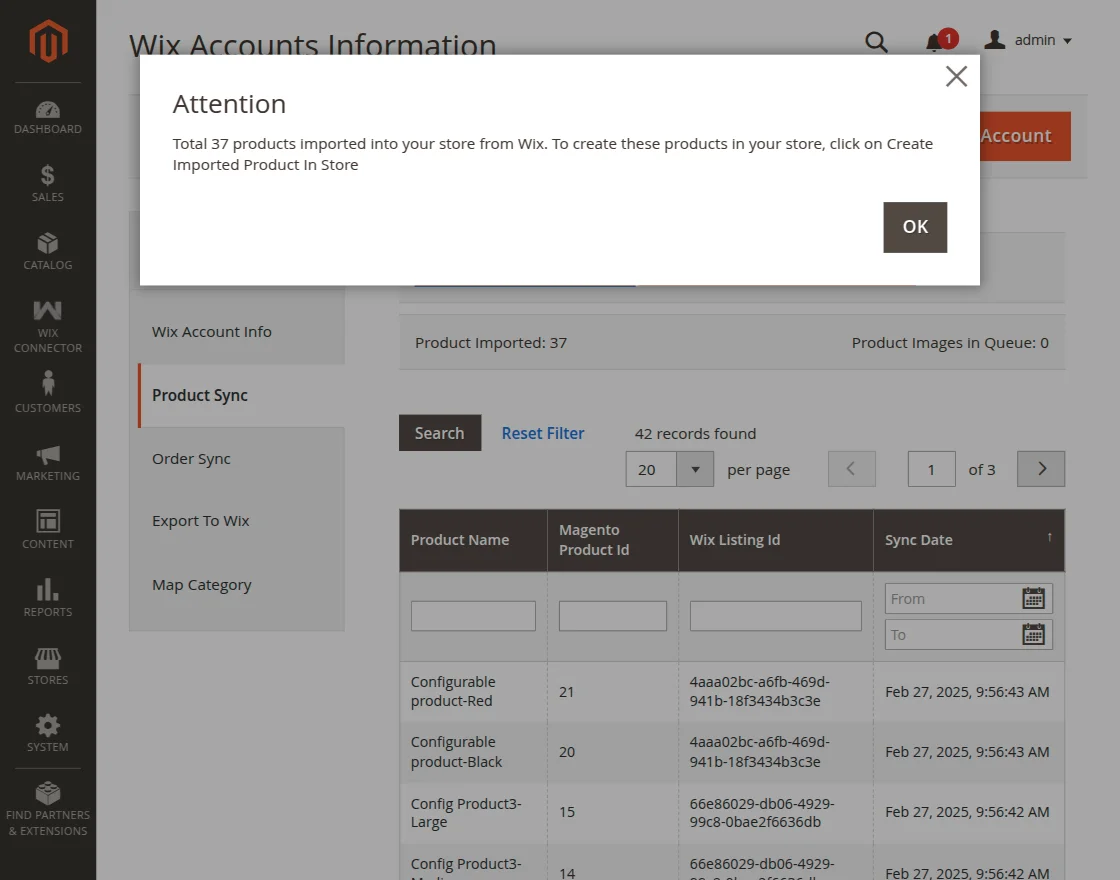Open the Marketing sidebar menu
The image size is (1120, 880).
click(x=48, y=463)
